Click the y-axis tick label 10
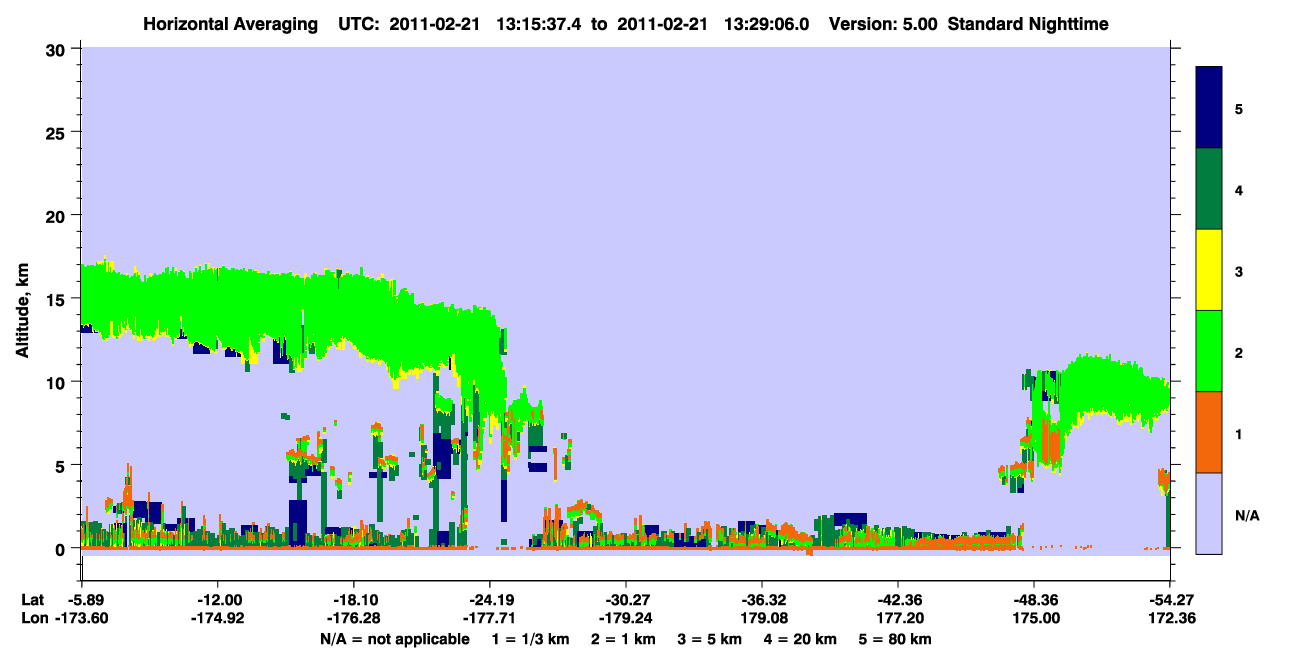 (58, 382)
